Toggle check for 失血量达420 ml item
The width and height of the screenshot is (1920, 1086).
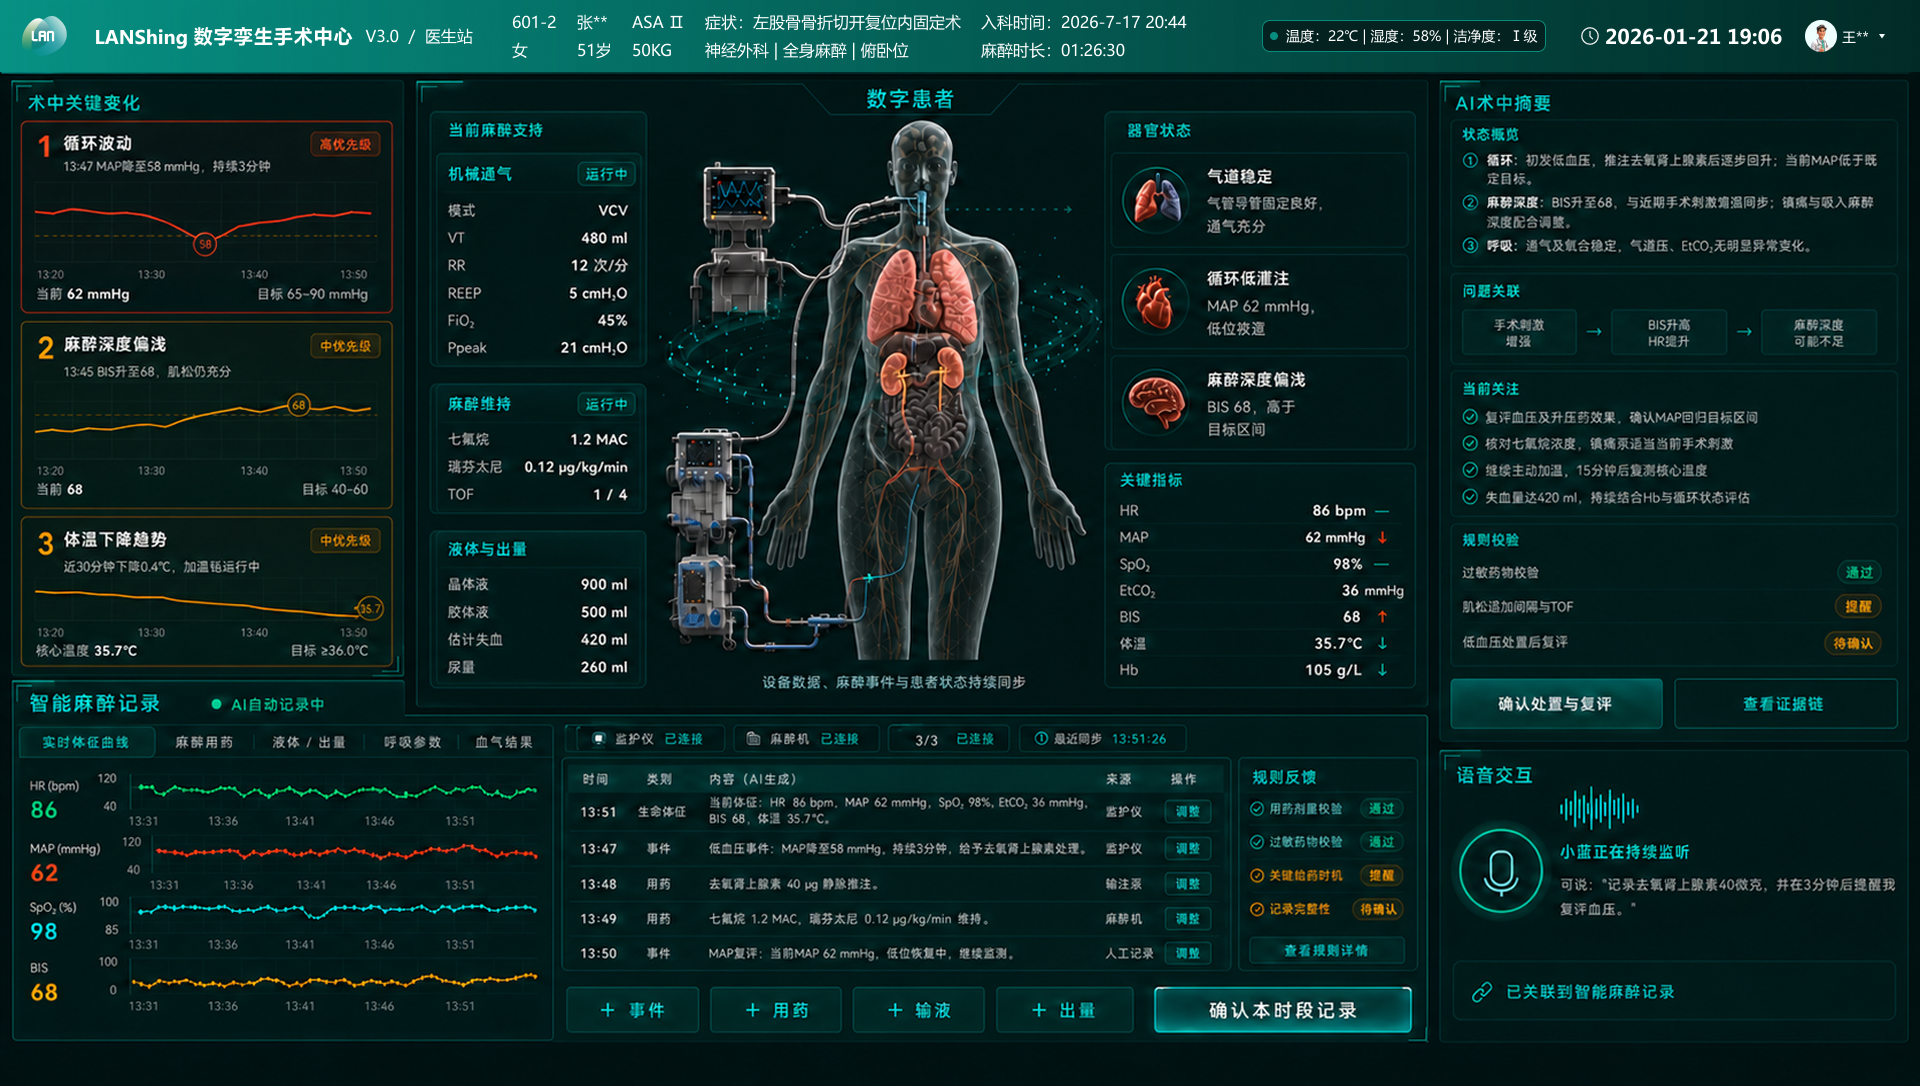click(1470, 497)
